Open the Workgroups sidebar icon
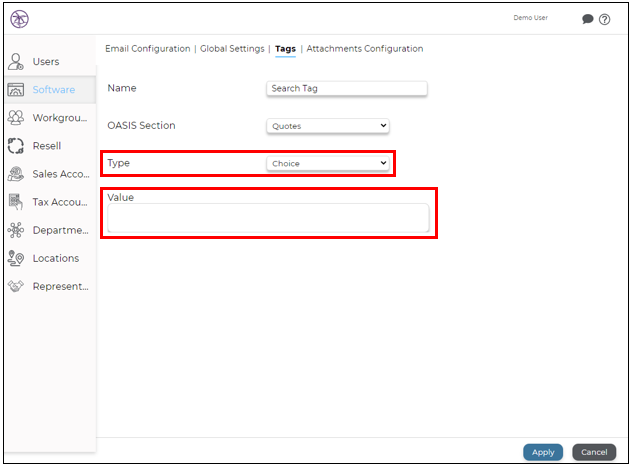The height and width of the screenshot is (469, 634). point(16,118)
